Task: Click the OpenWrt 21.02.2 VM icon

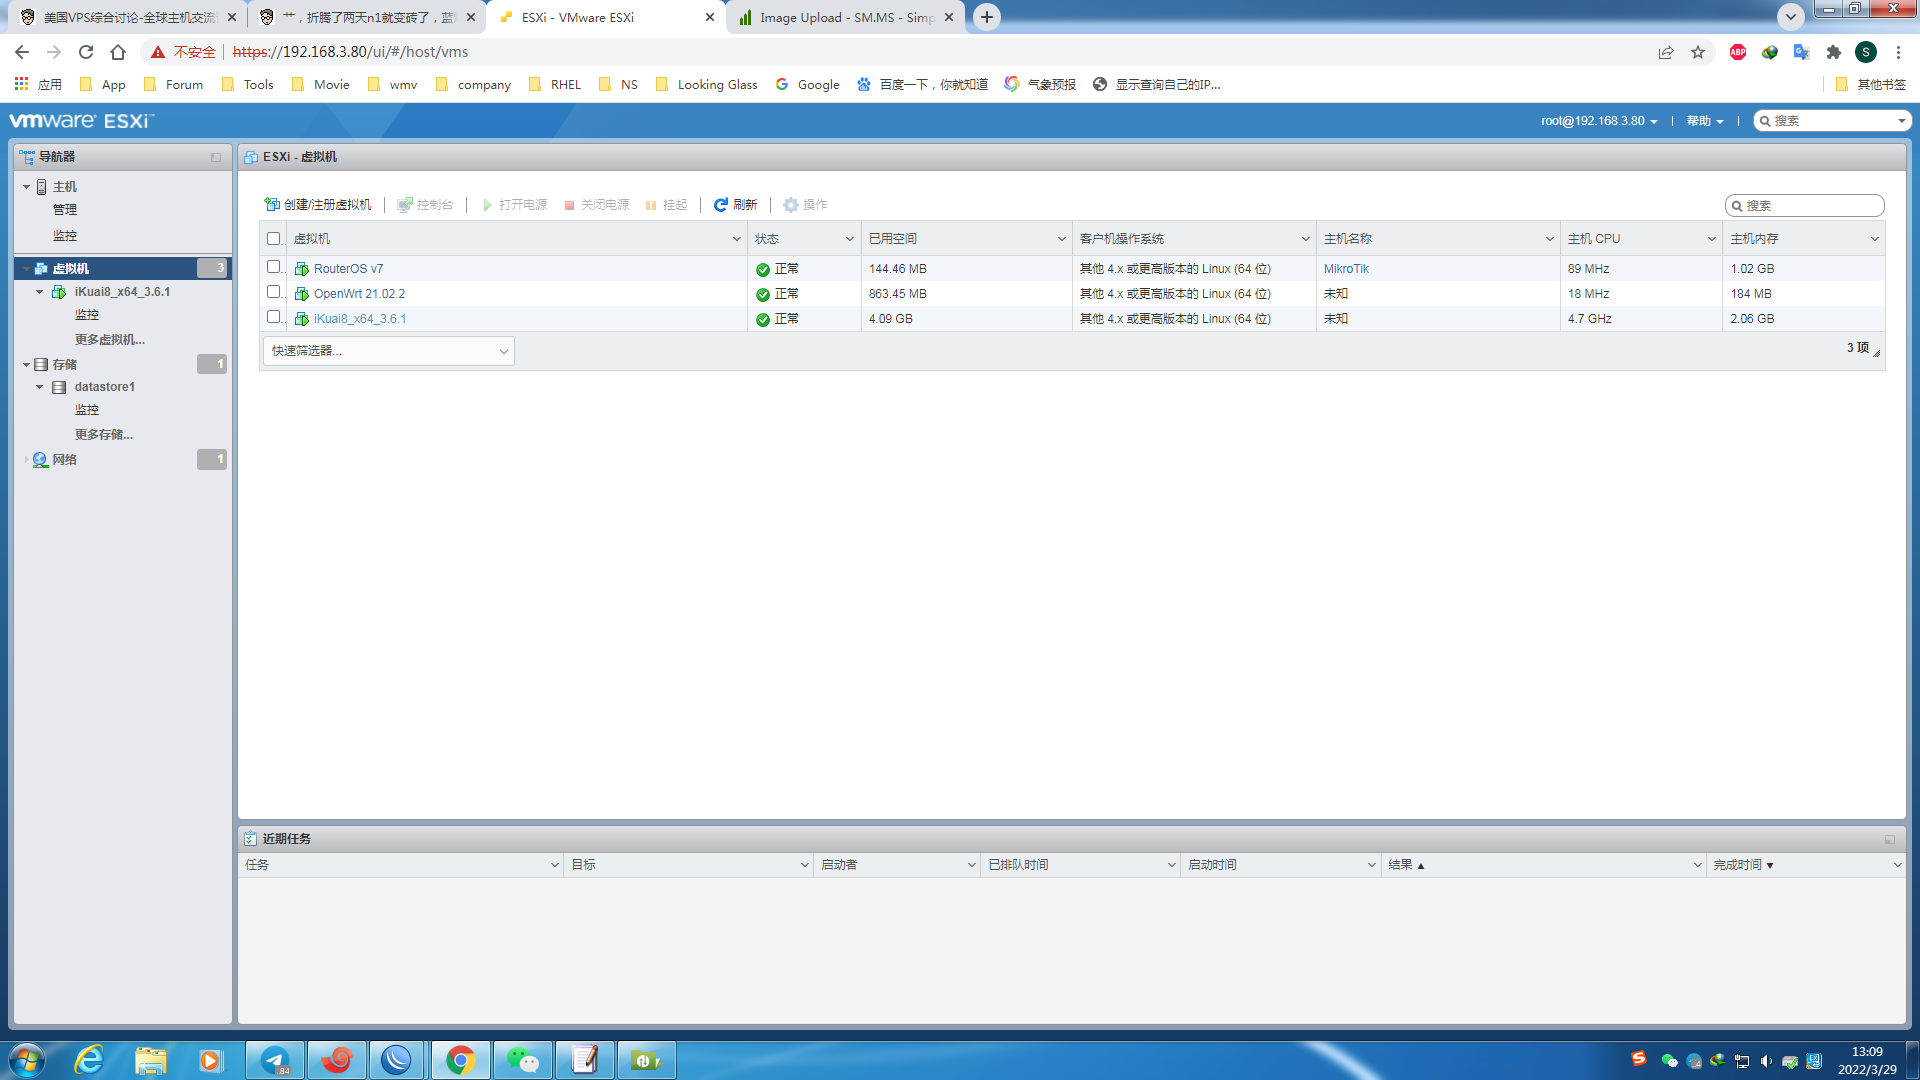Action: [301, 294]
